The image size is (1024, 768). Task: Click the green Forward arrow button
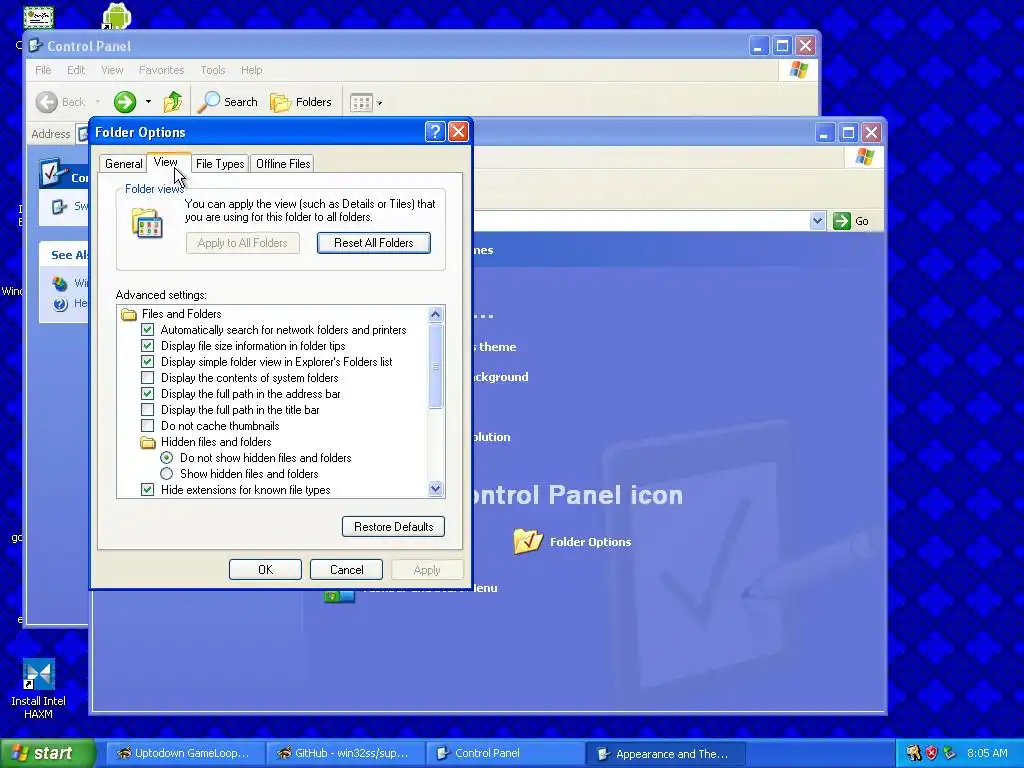tap(125, 102)
